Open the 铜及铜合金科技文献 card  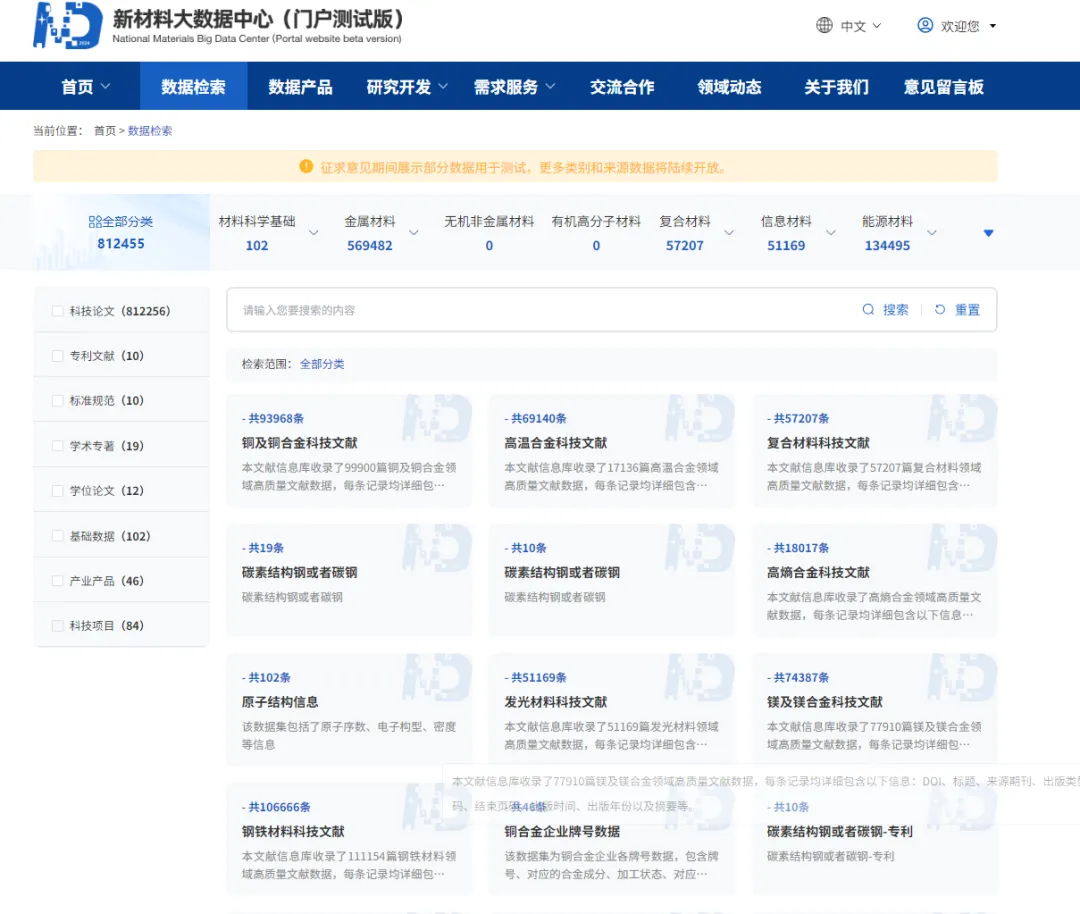(x=349, y=451)
